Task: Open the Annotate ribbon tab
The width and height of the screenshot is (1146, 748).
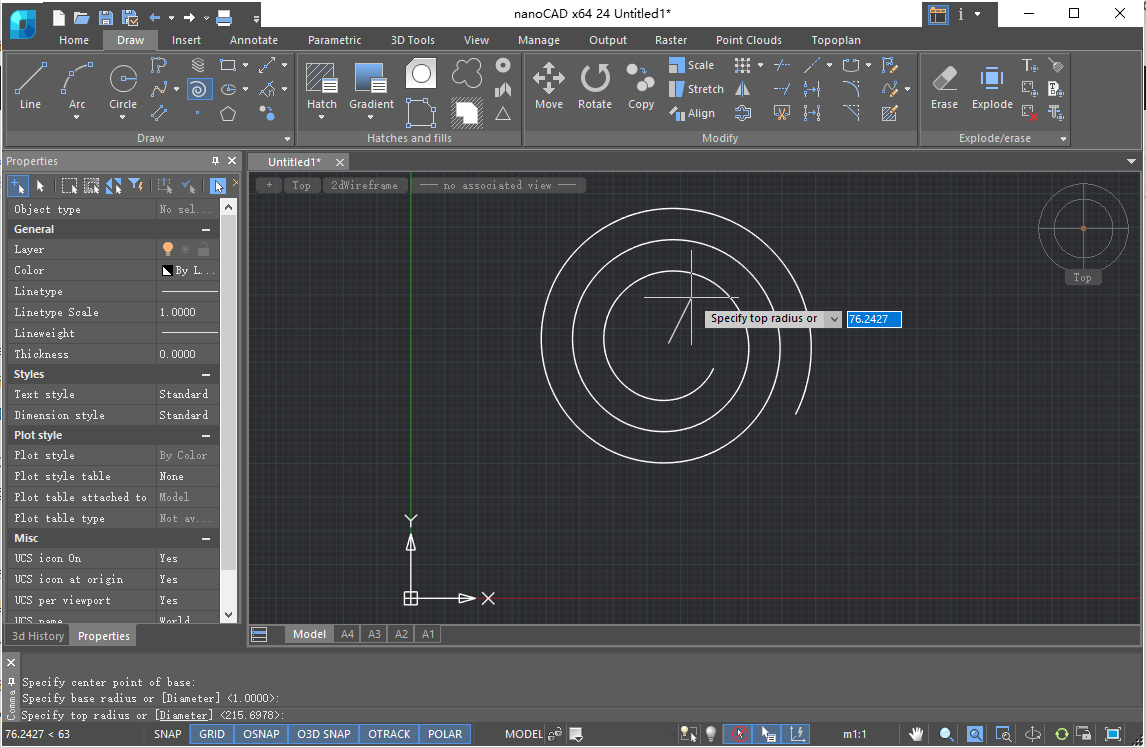Action: [x=254, y=40]
